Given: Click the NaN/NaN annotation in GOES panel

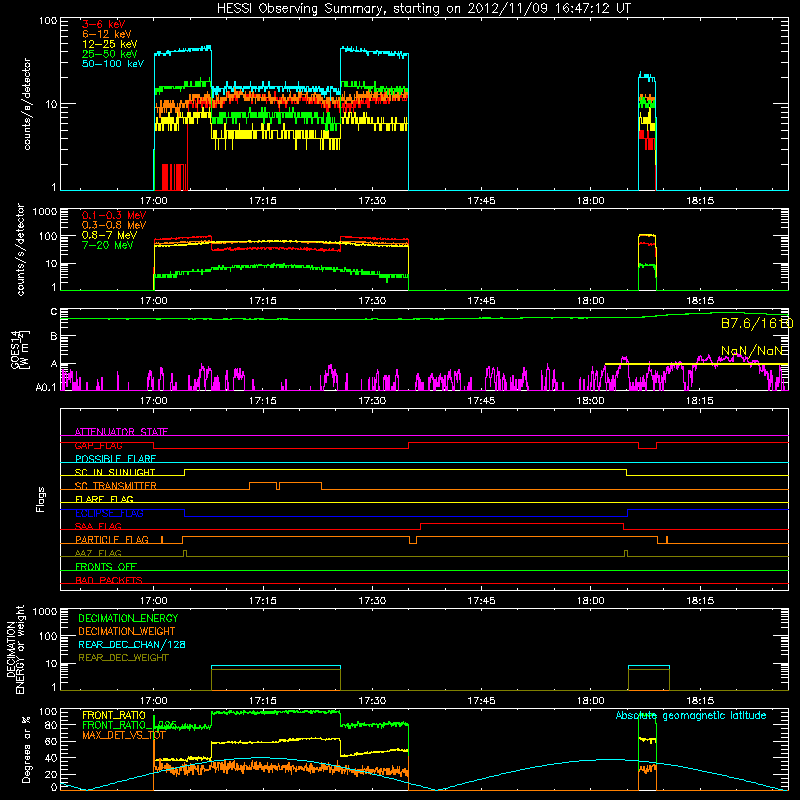Looking at the screenshot, I should click(752, 351).
